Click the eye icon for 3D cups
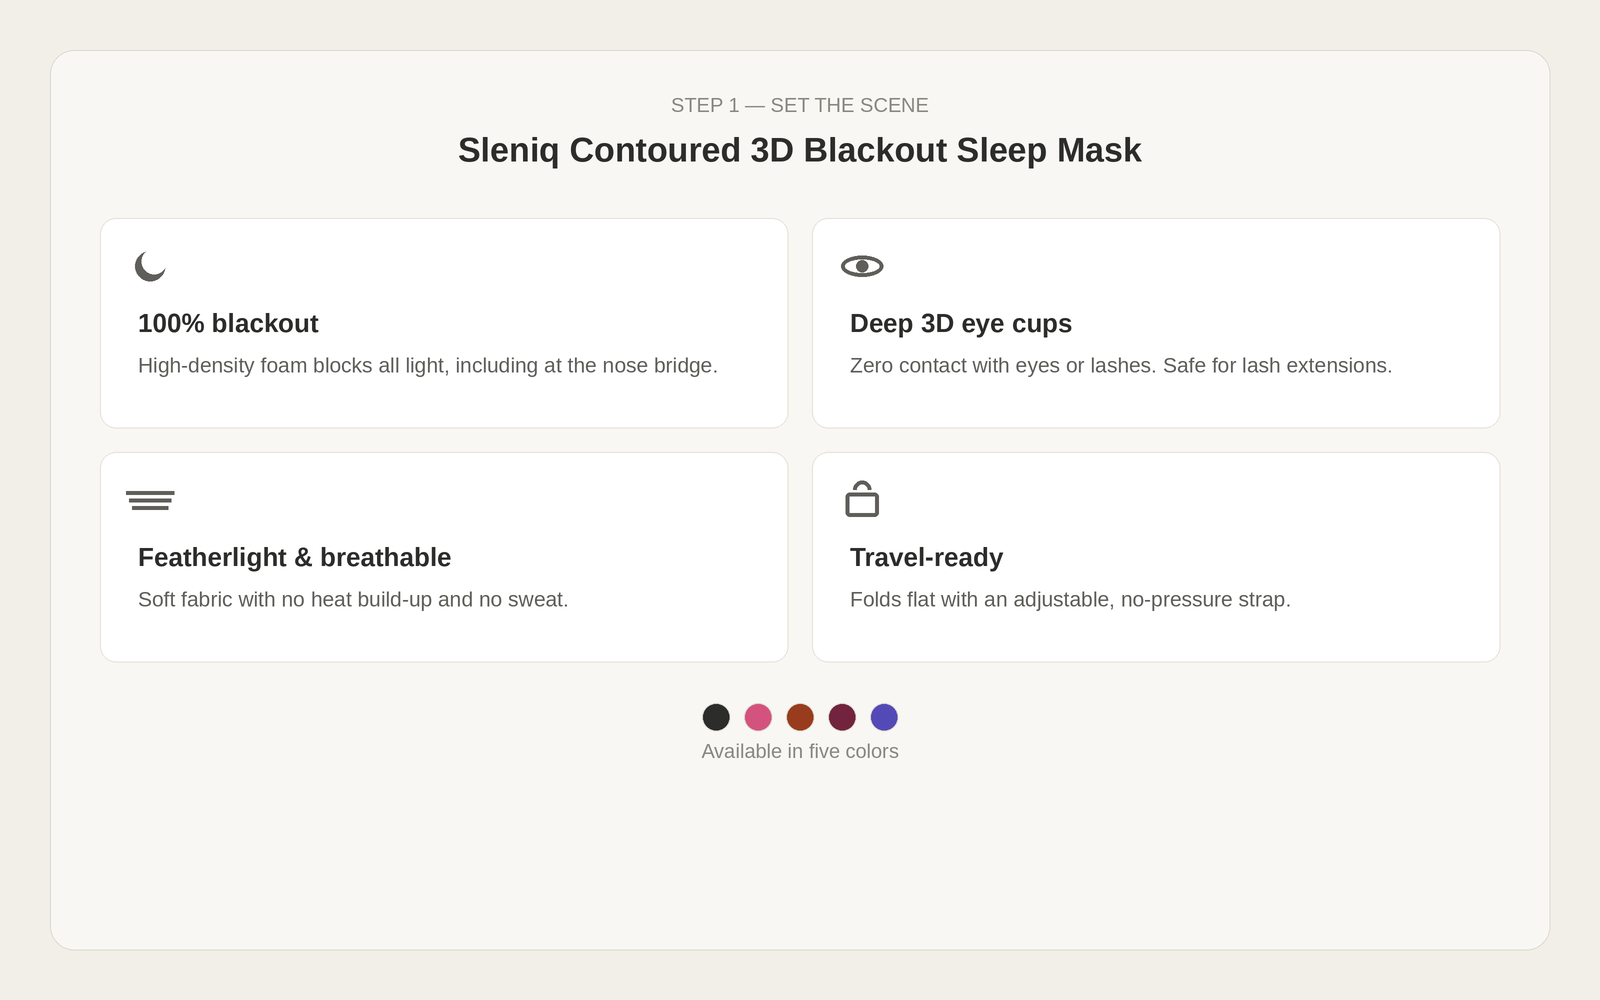This screenshot has height=1000, width=1600. [862, 266]
